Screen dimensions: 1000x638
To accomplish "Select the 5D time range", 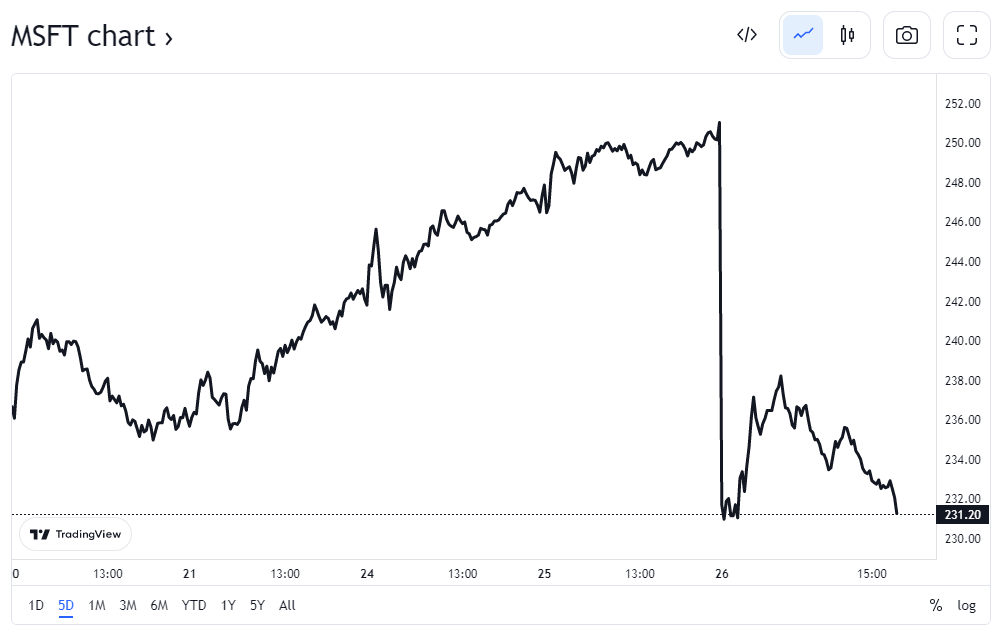I will (x=66, y=605).
